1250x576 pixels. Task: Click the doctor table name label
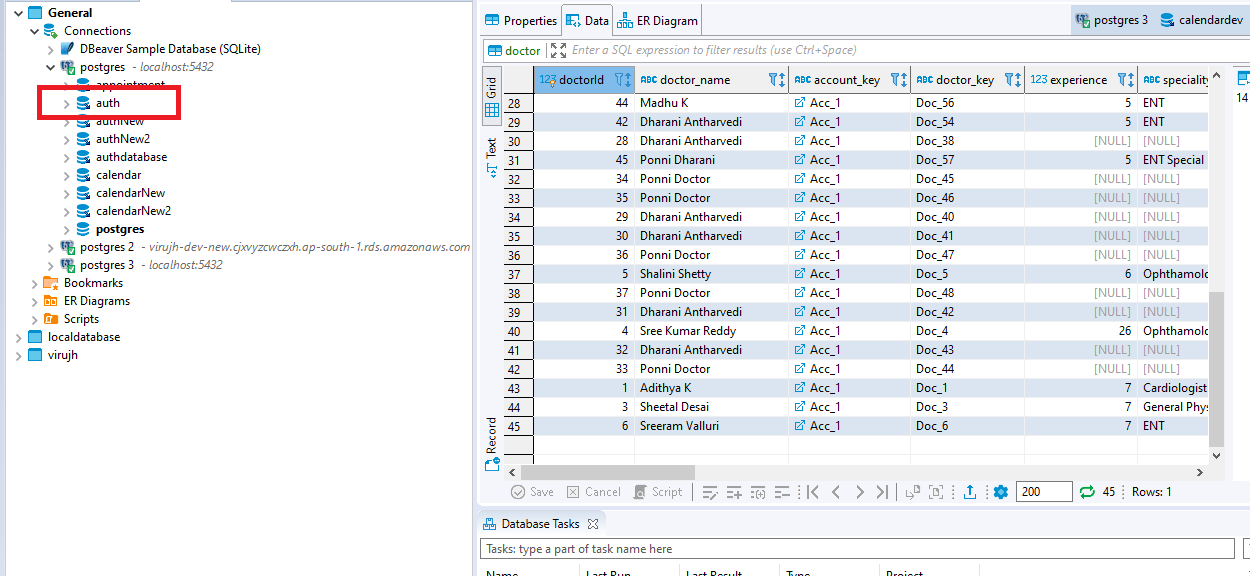pyautogui.click(x=523, y=51)
